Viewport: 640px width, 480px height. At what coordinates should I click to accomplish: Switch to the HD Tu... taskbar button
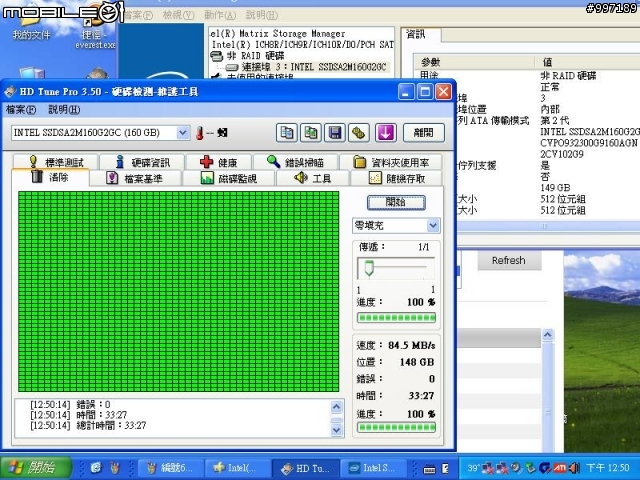pyautogui.click(x=306, y=468)
